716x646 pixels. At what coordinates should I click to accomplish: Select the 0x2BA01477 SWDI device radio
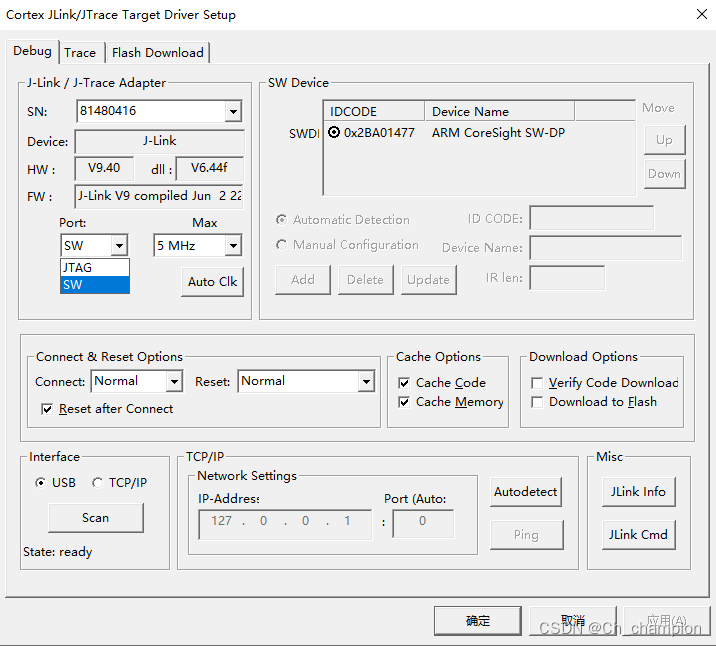334,132
